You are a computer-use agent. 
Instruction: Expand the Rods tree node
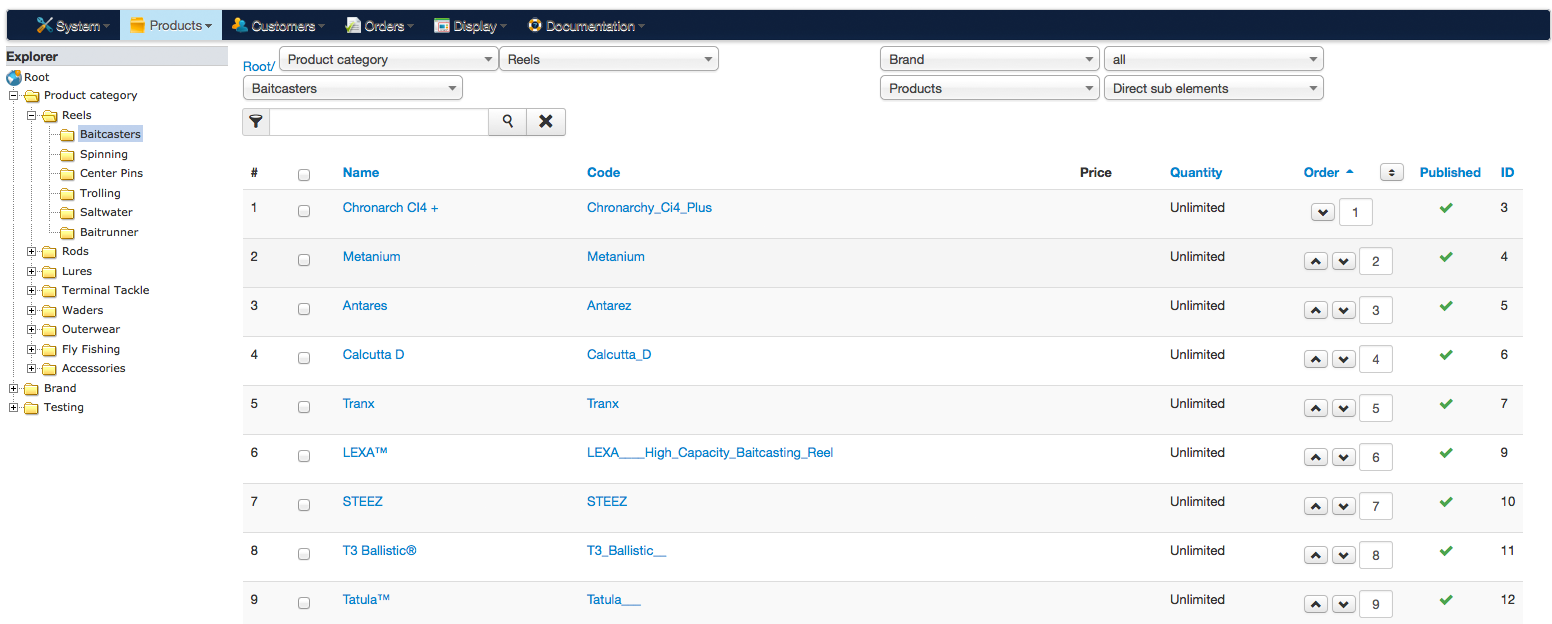tap(32, 251)
